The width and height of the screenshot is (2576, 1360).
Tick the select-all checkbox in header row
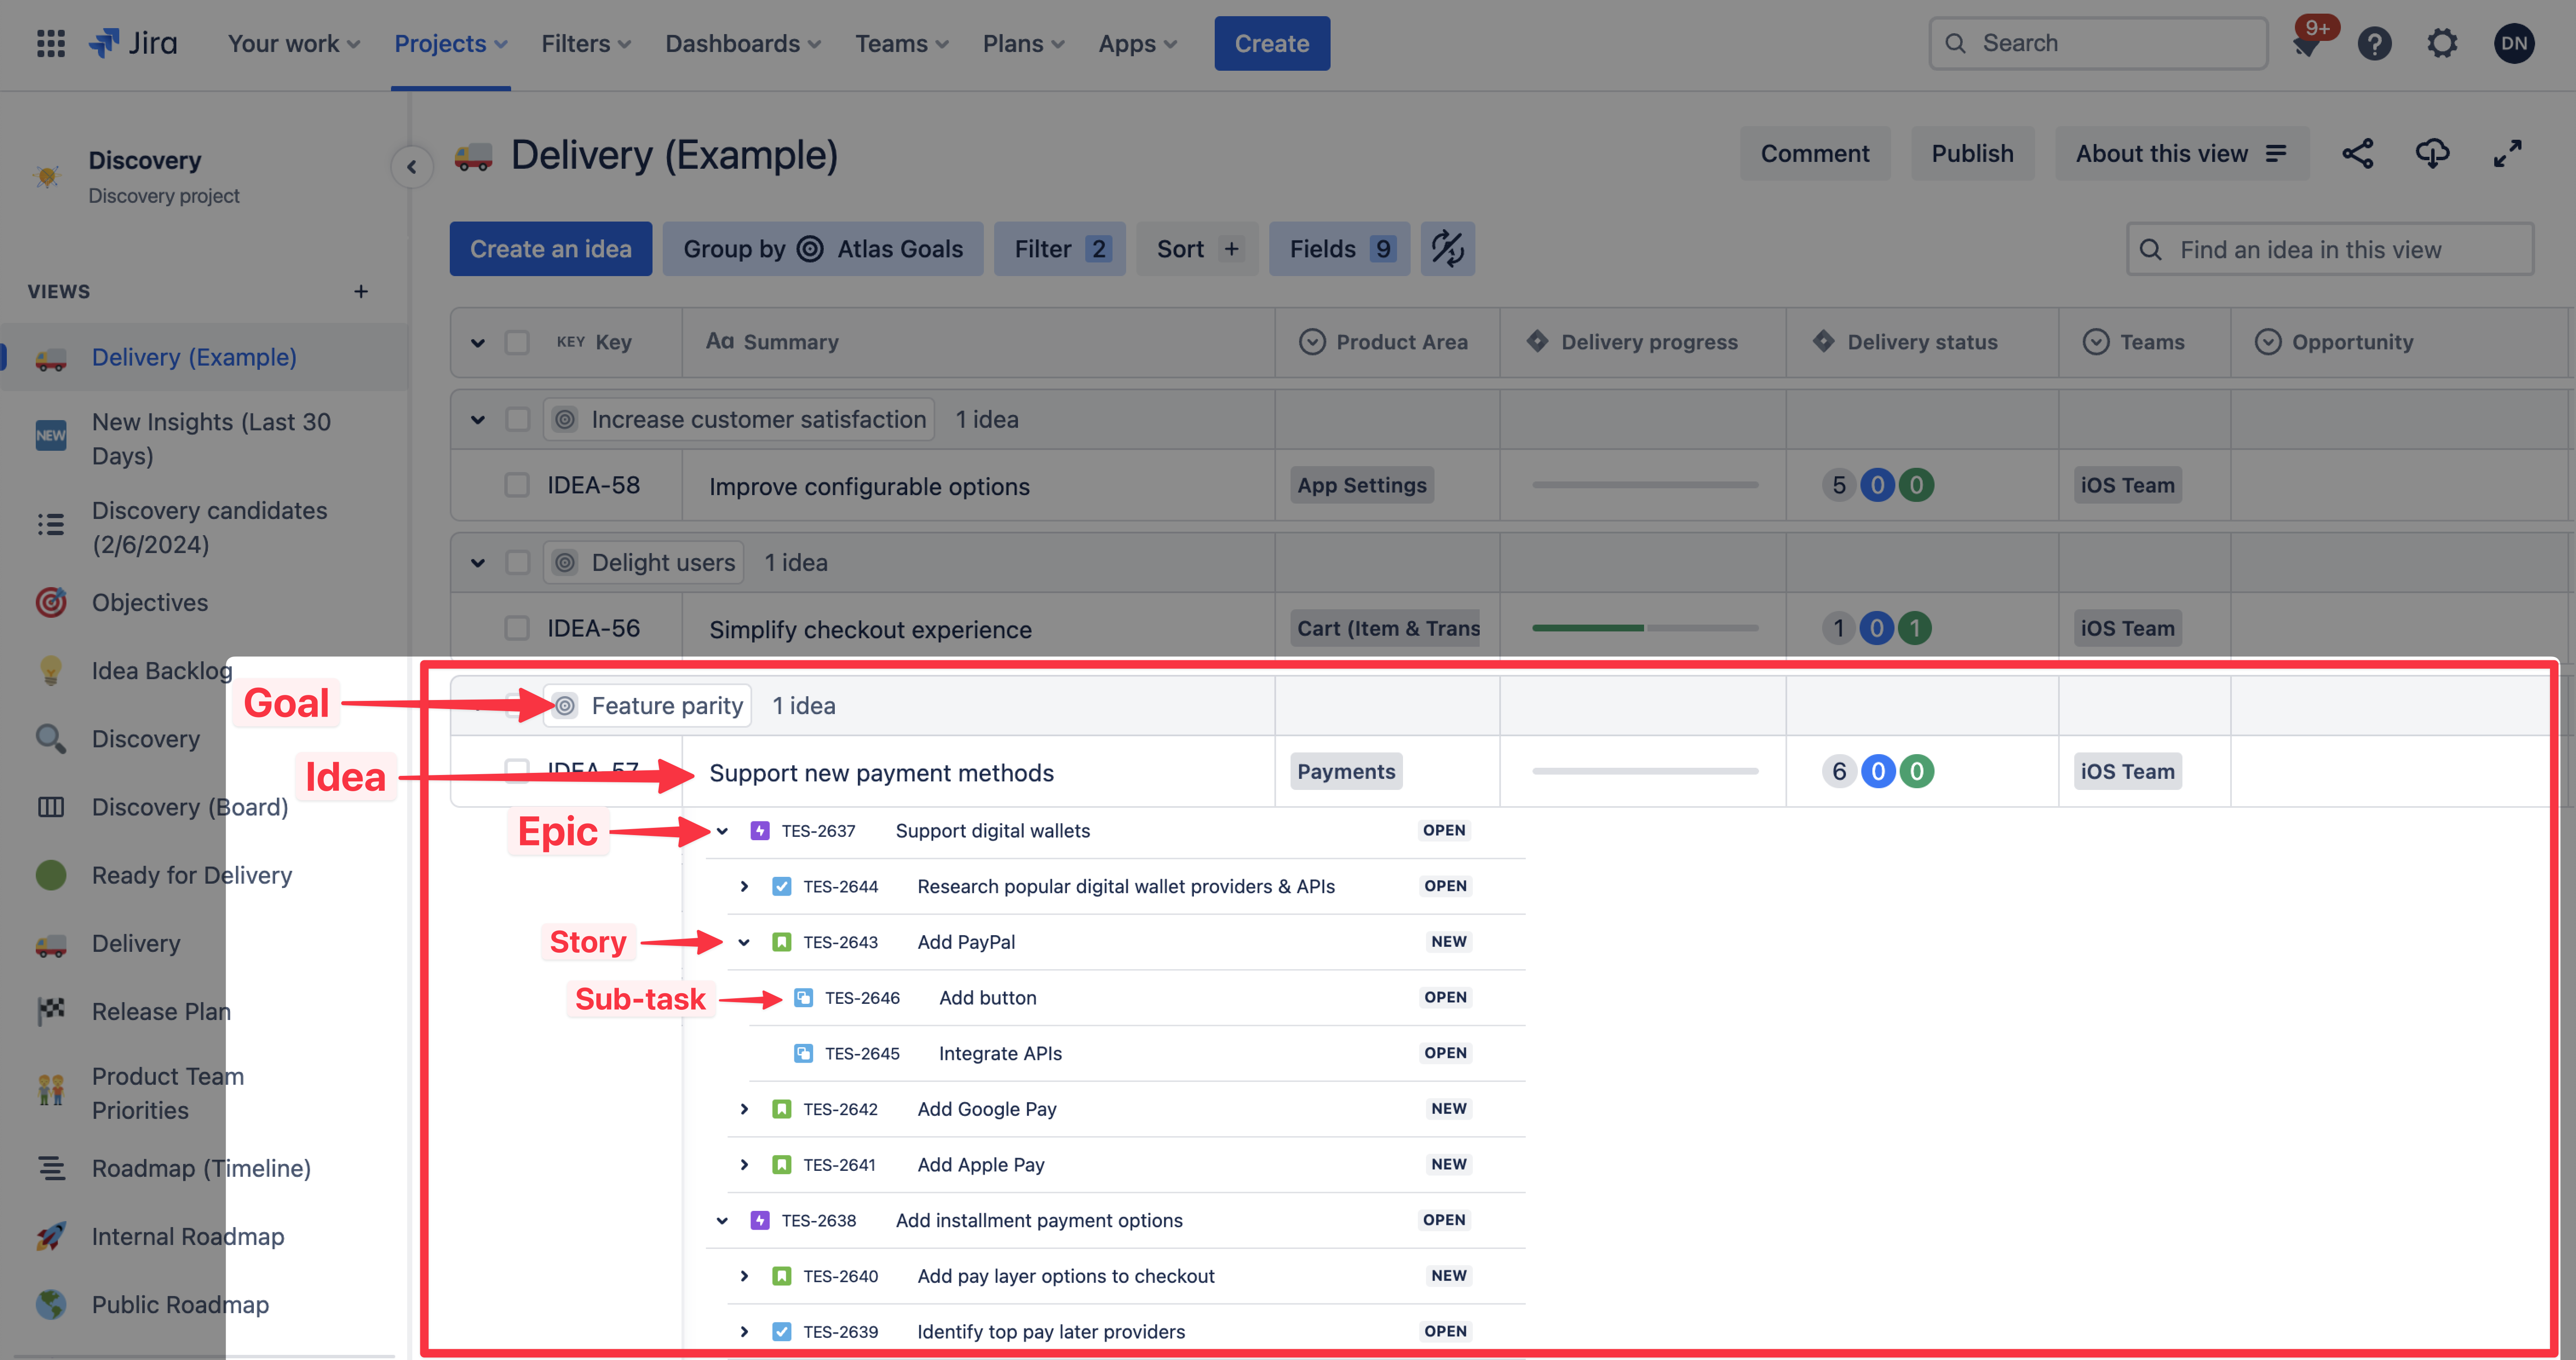pos(517,342)
